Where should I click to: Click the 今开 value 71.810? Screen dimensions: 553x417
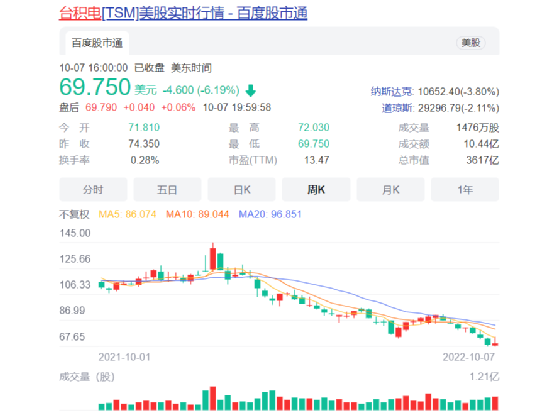144,127
